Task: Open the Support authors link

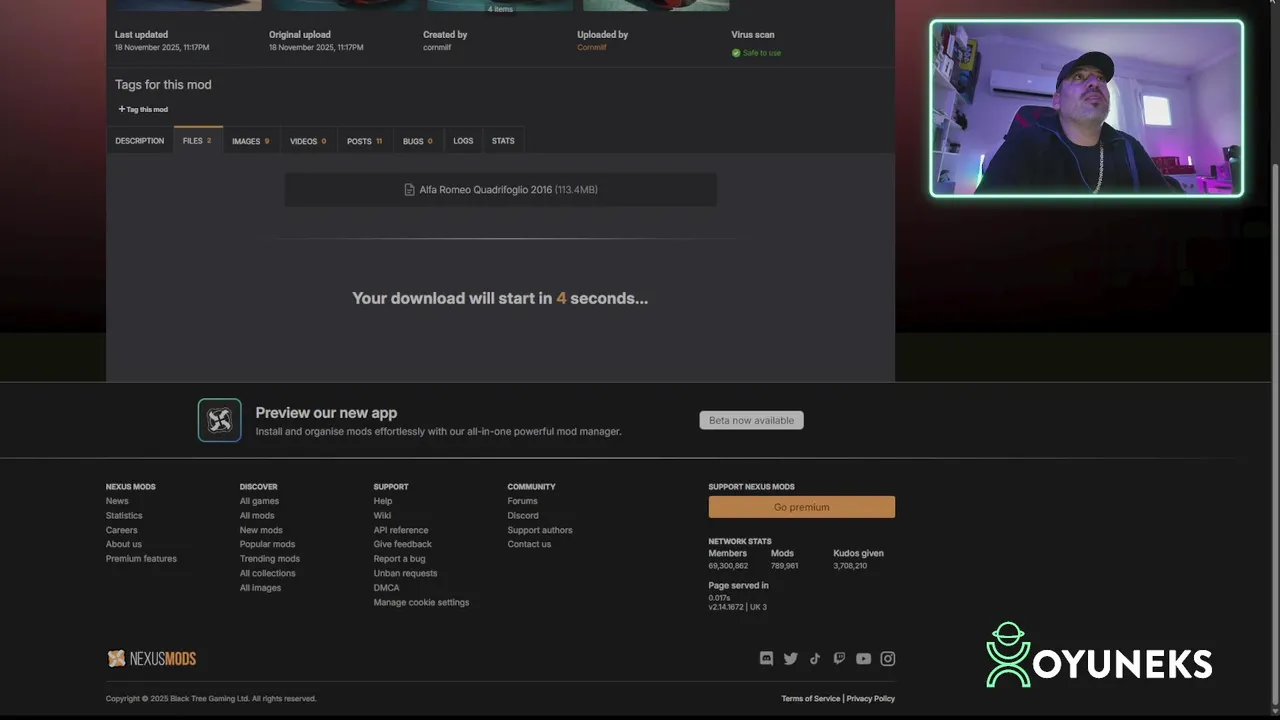Action: coord(540,530)
